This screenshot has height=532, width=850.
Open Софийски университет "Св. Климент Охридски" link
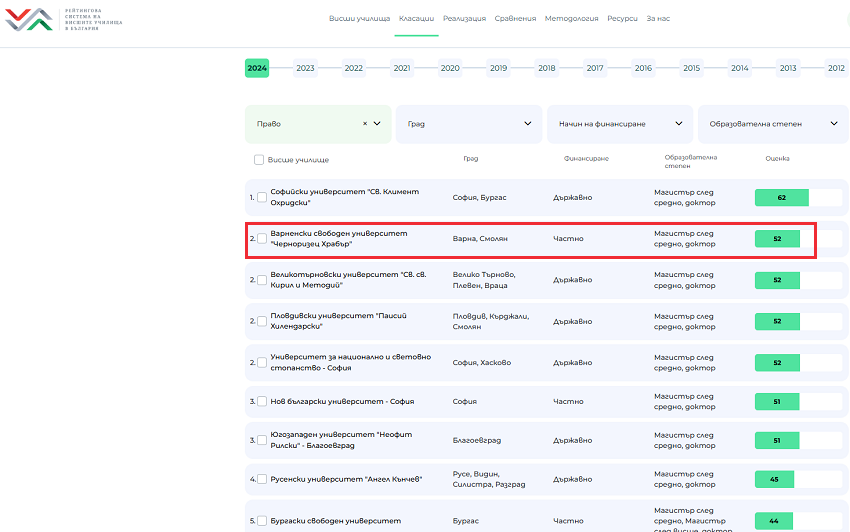[345, 197]
